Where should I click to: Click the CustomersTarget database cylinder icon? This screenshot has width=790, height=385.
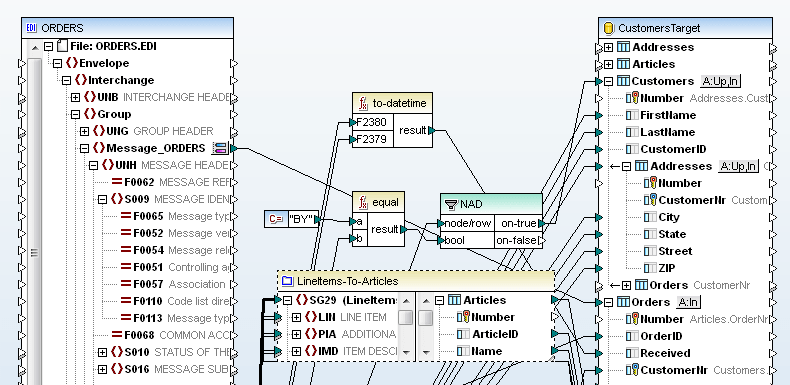pyautogui.click(x=609, y=28)
